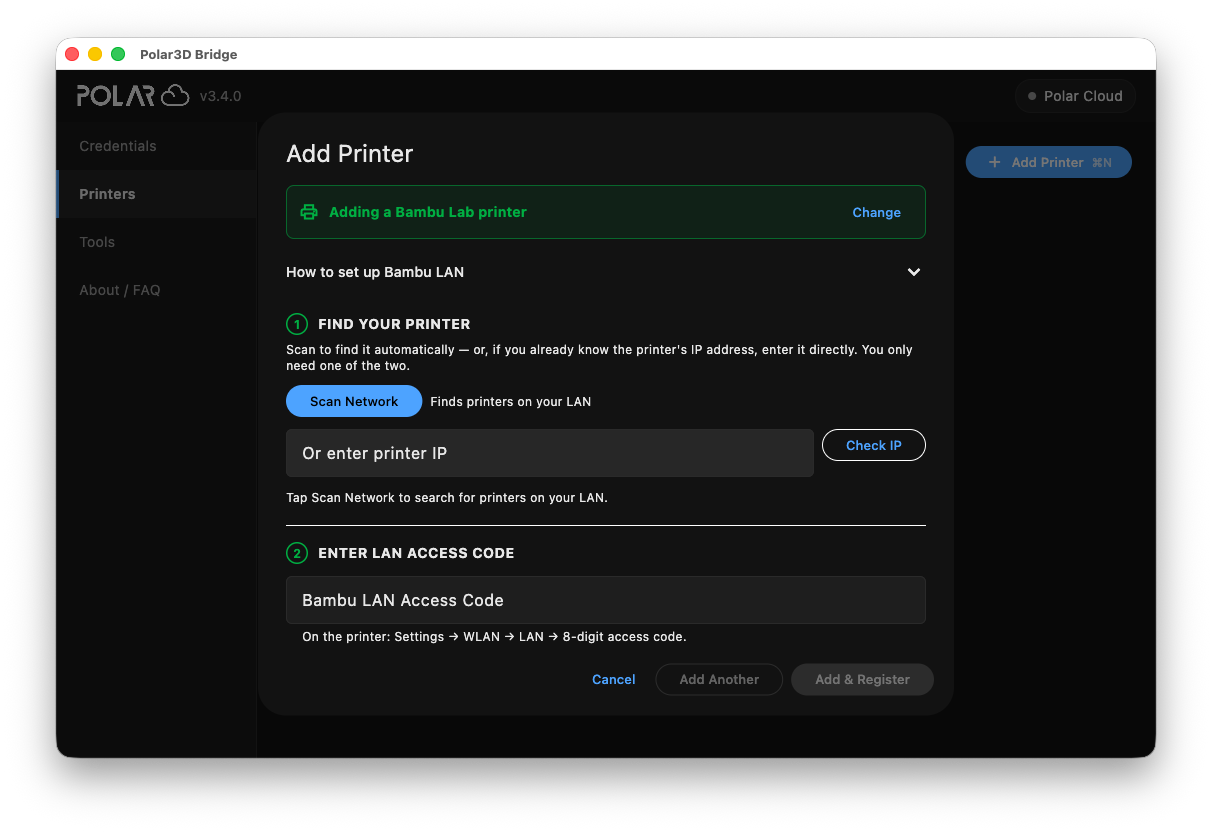Screen dimensions: 1212x832
Task: Click the 'Tap Scan Network to search' hint text
Action: click(x=447, y=497)
